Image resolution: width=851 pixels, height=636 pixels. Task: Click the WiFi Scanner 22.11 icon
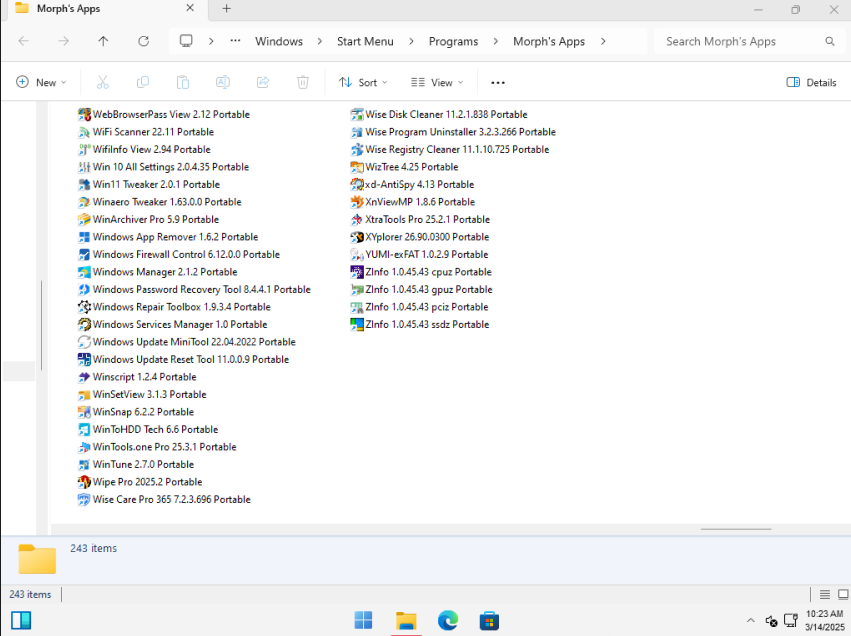(84, 132)
